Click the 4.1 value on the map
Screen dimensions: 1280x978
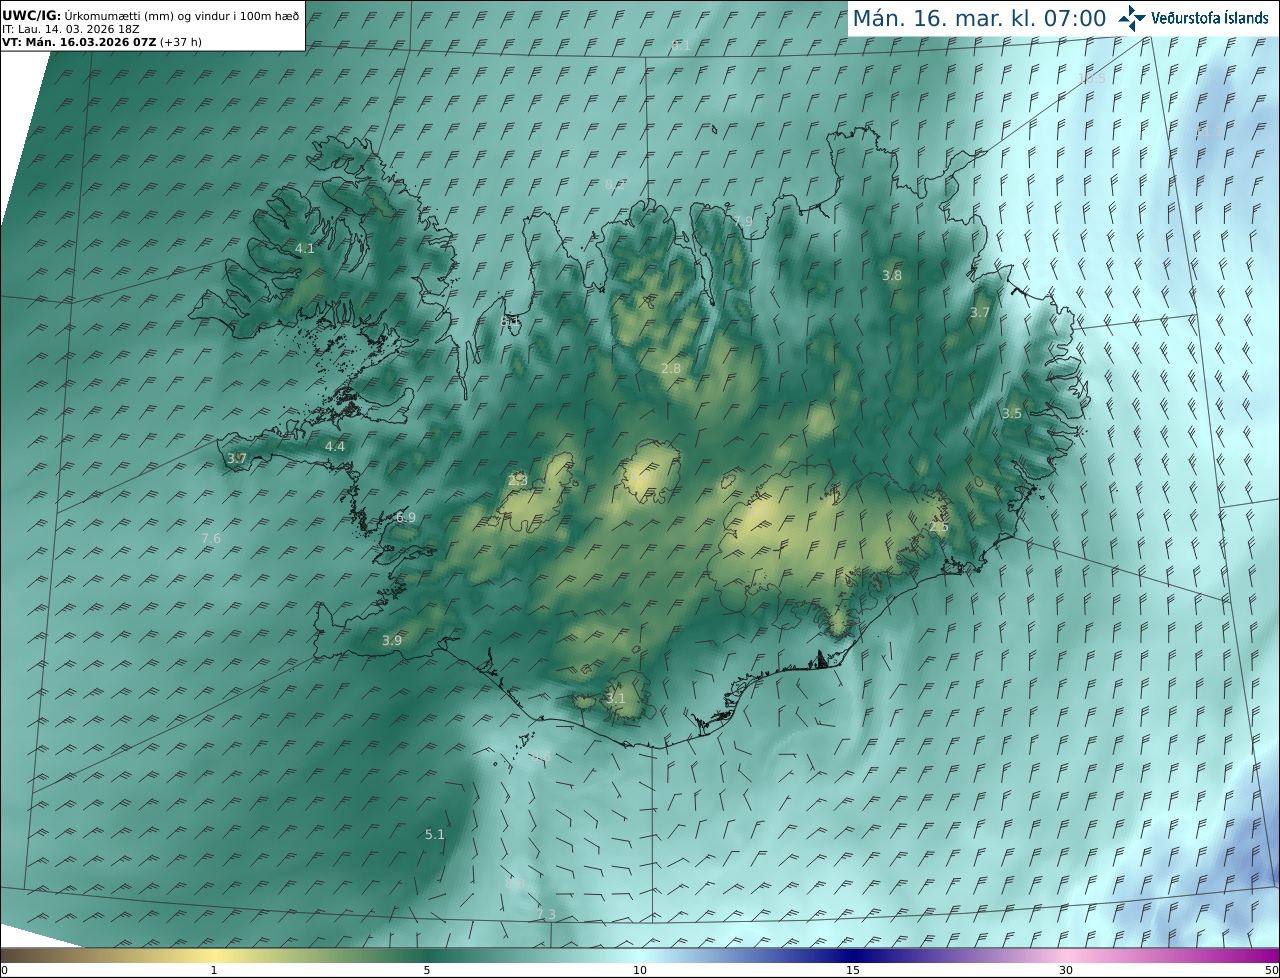pyautogui.click(x=305, y=248)
